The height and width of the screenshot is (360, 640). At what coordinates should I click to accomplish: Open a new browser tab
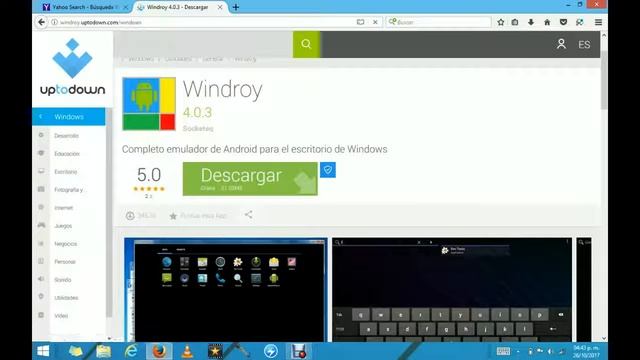236,7
